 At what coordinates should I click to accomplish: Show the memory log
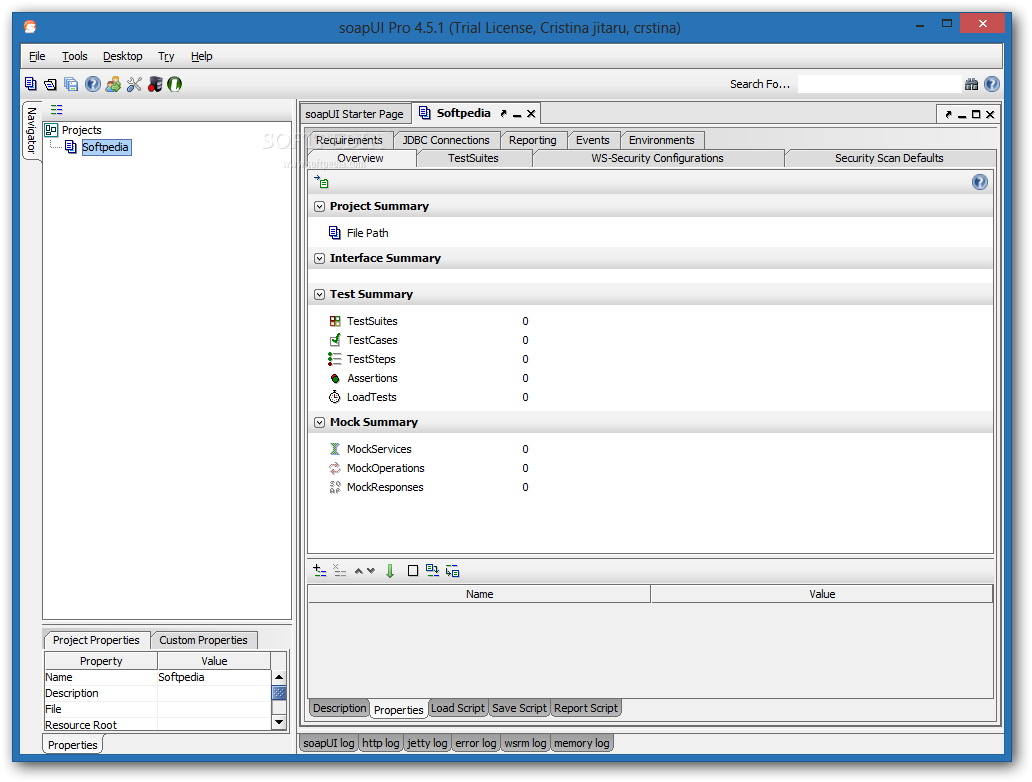(x=582, y=743)
